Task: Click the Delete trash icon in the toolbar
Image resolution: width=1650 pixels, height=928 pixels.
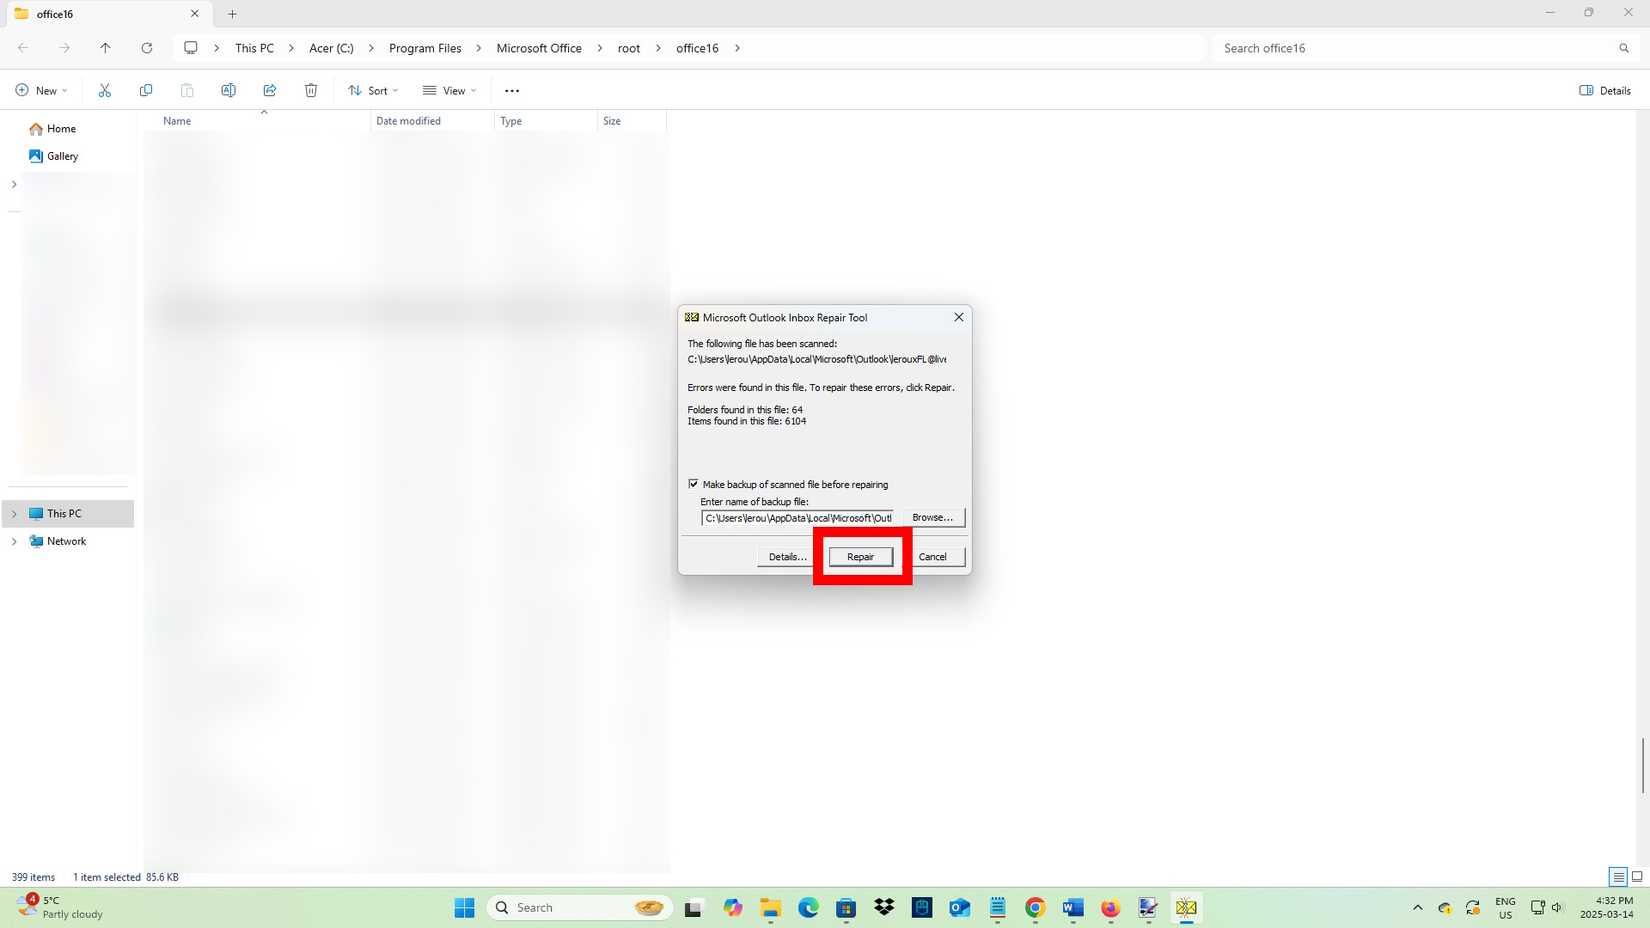Action: coord(310,90)
